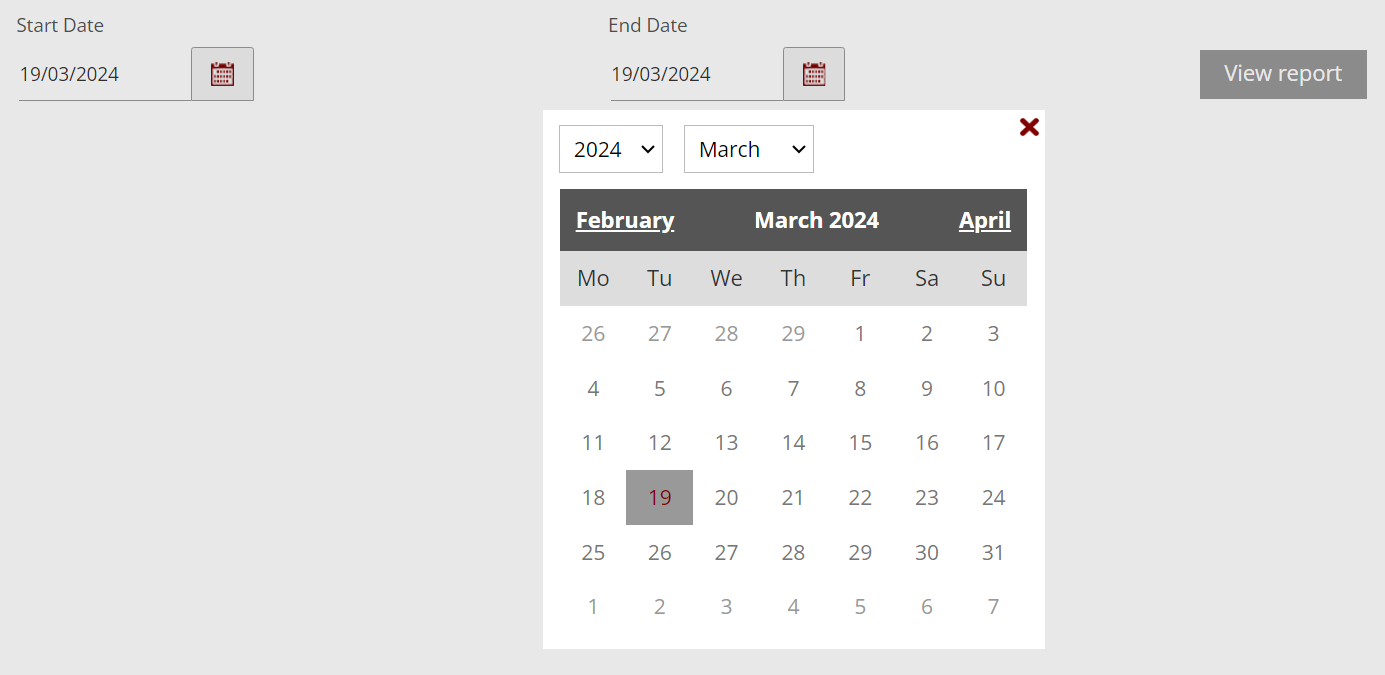Expand the month dropdown showing March
Viewport: 1385px width, 675px height.
coord(749,149)
